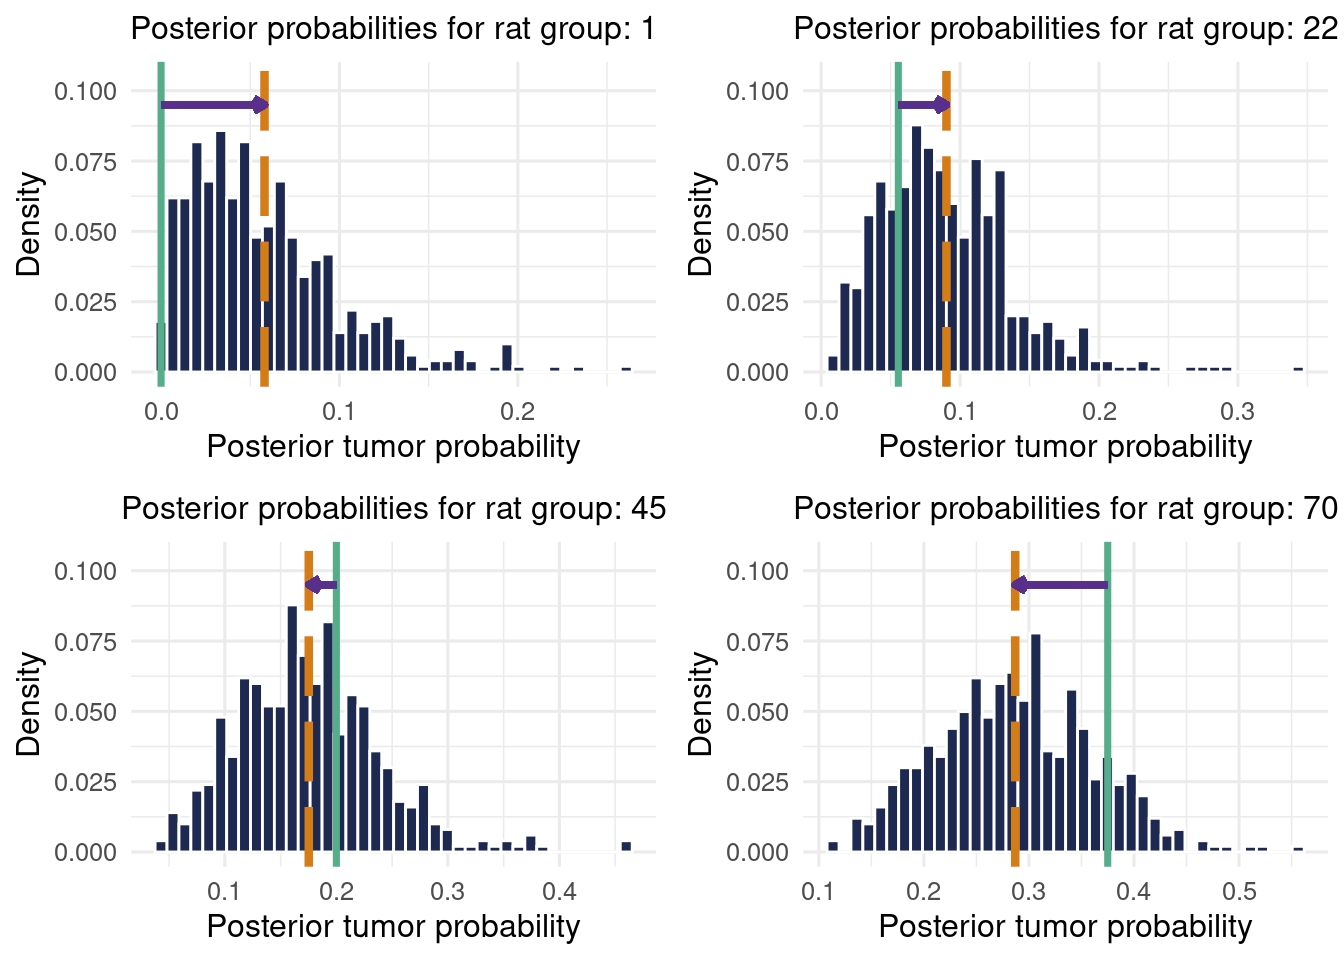The image size is (1344, 960).
Task: Select the green vertical line in group 70 plot
Action: (1107, 700)
